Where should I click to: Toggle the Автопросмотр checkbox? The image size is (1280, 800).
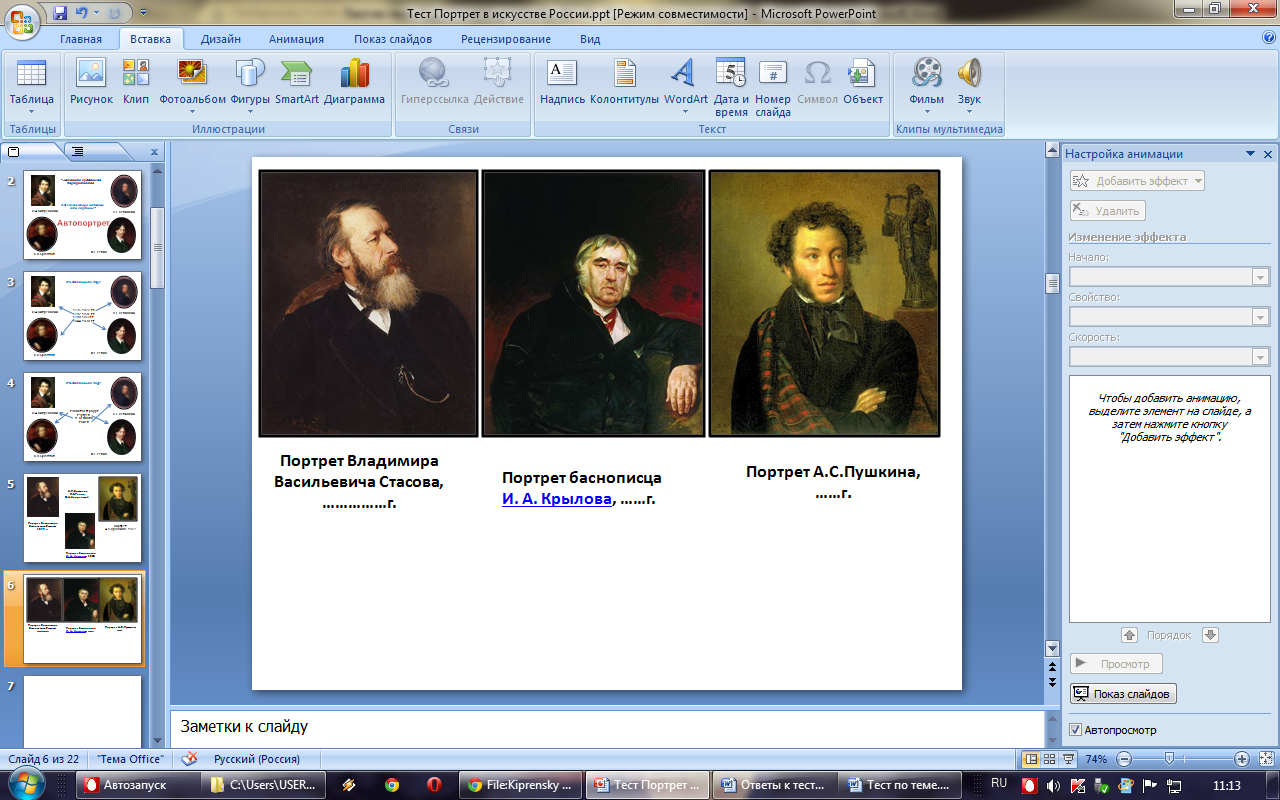1076,729
